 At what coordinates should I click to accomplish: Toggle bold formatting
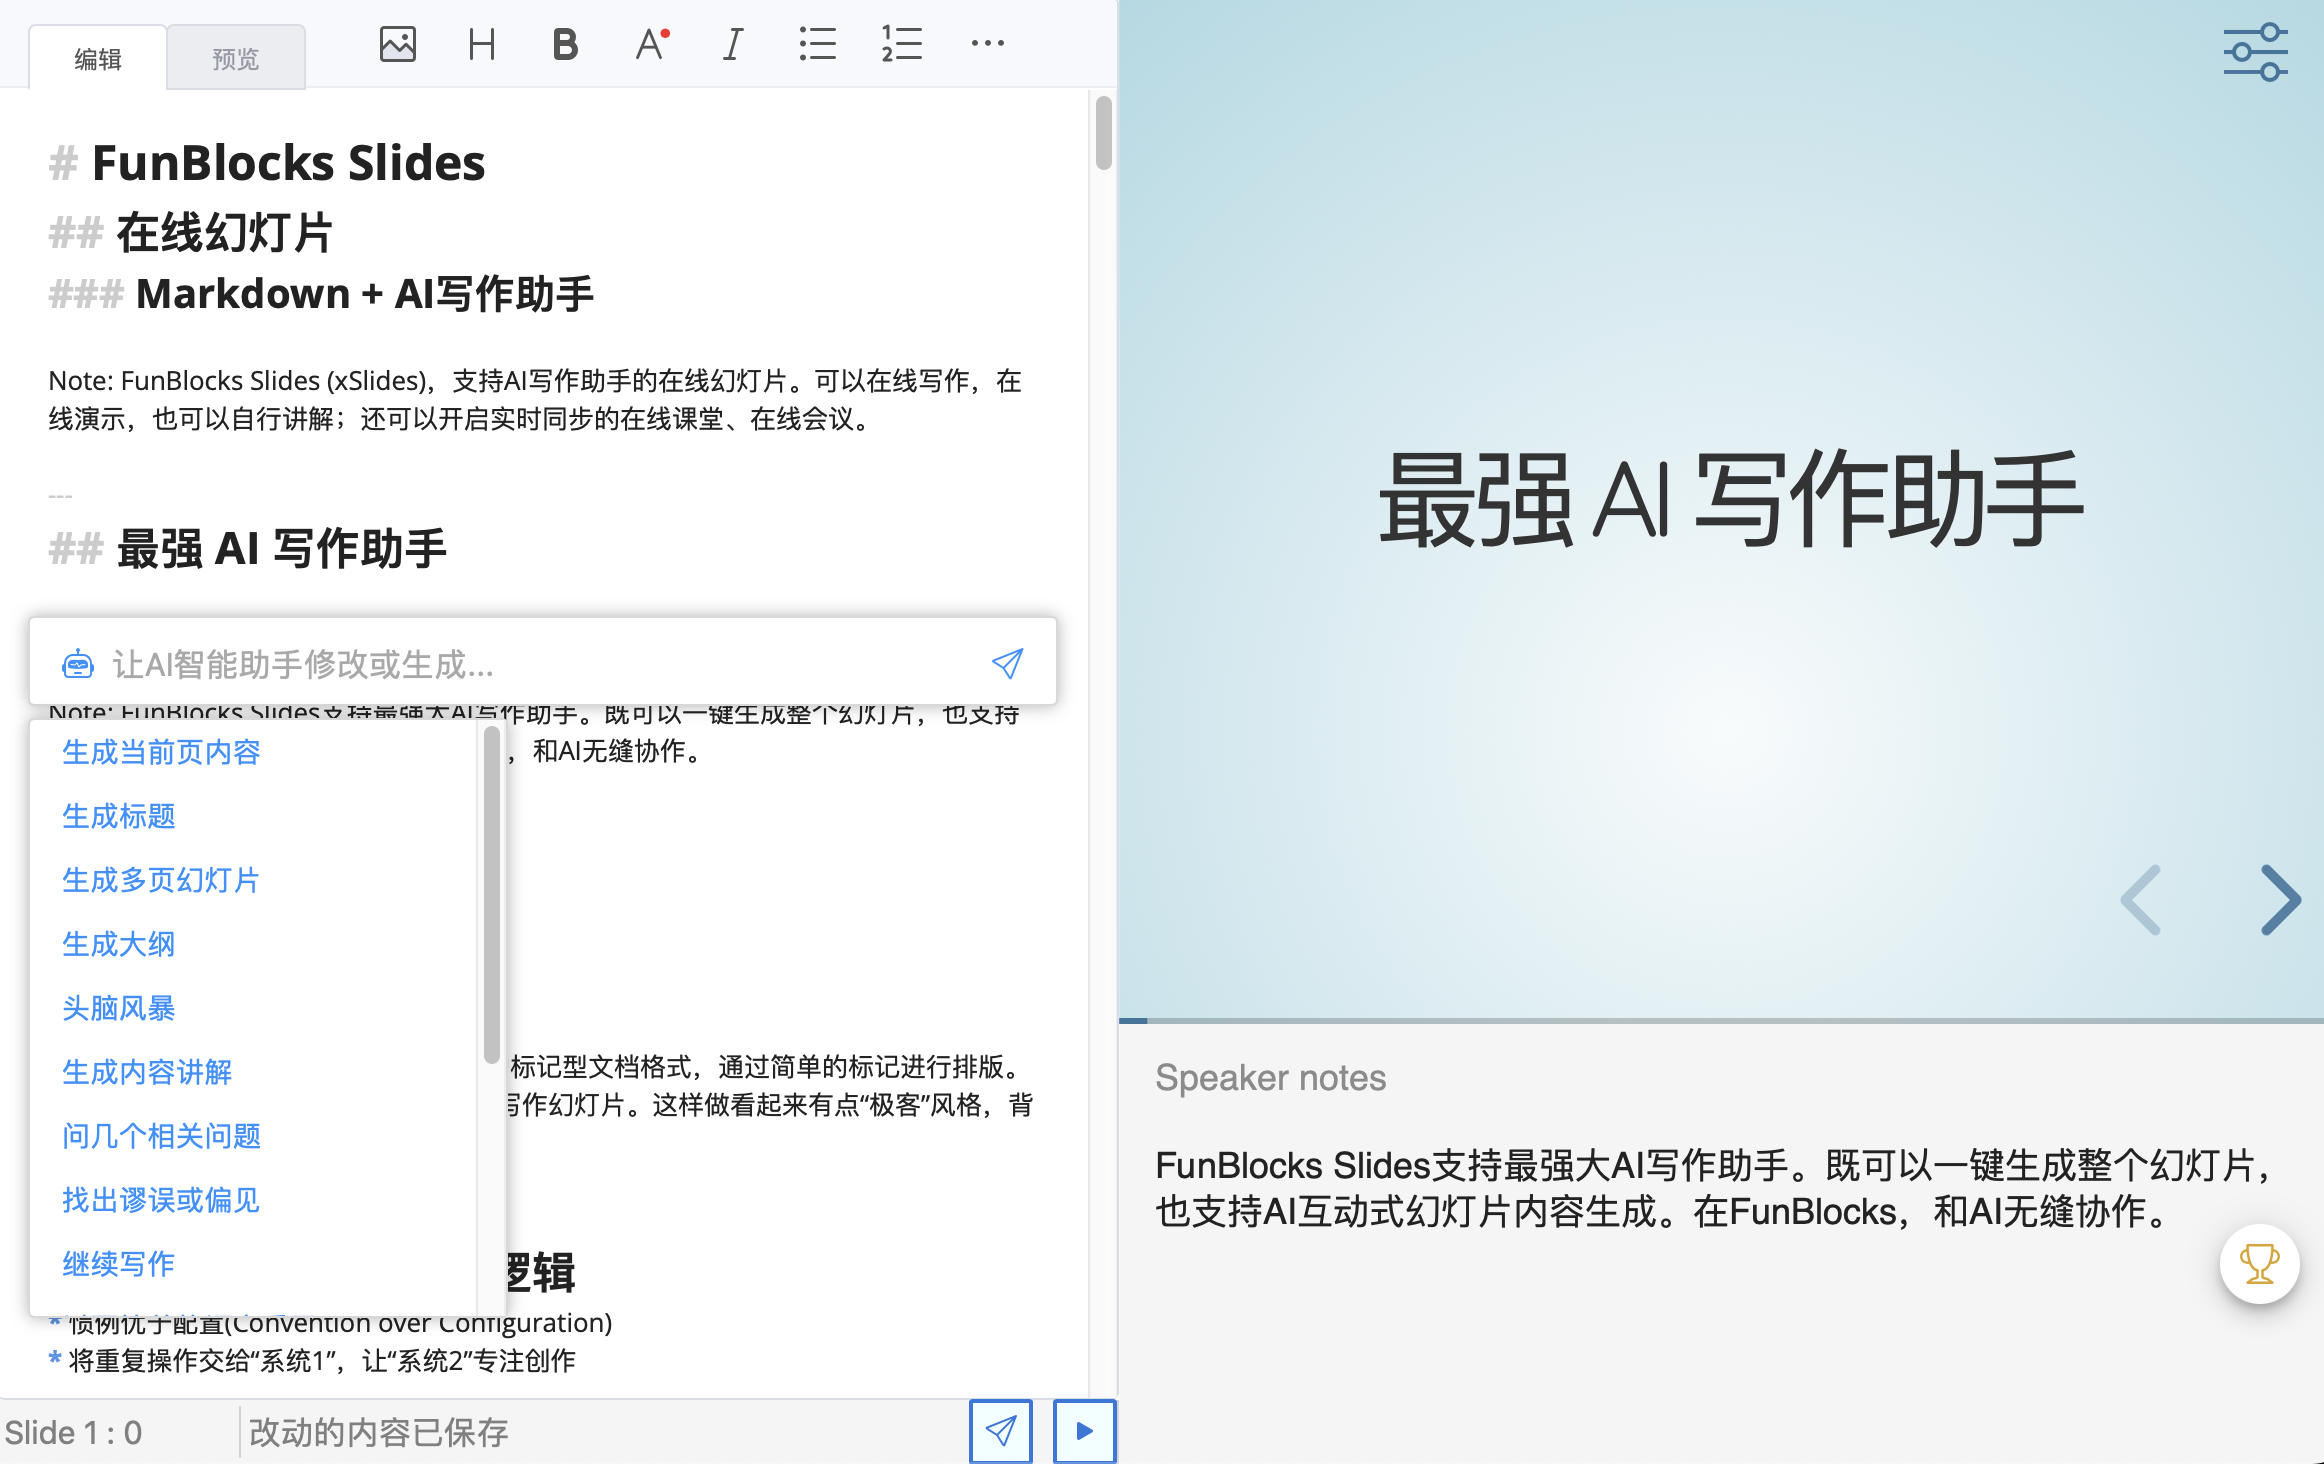tap(565, 44)
